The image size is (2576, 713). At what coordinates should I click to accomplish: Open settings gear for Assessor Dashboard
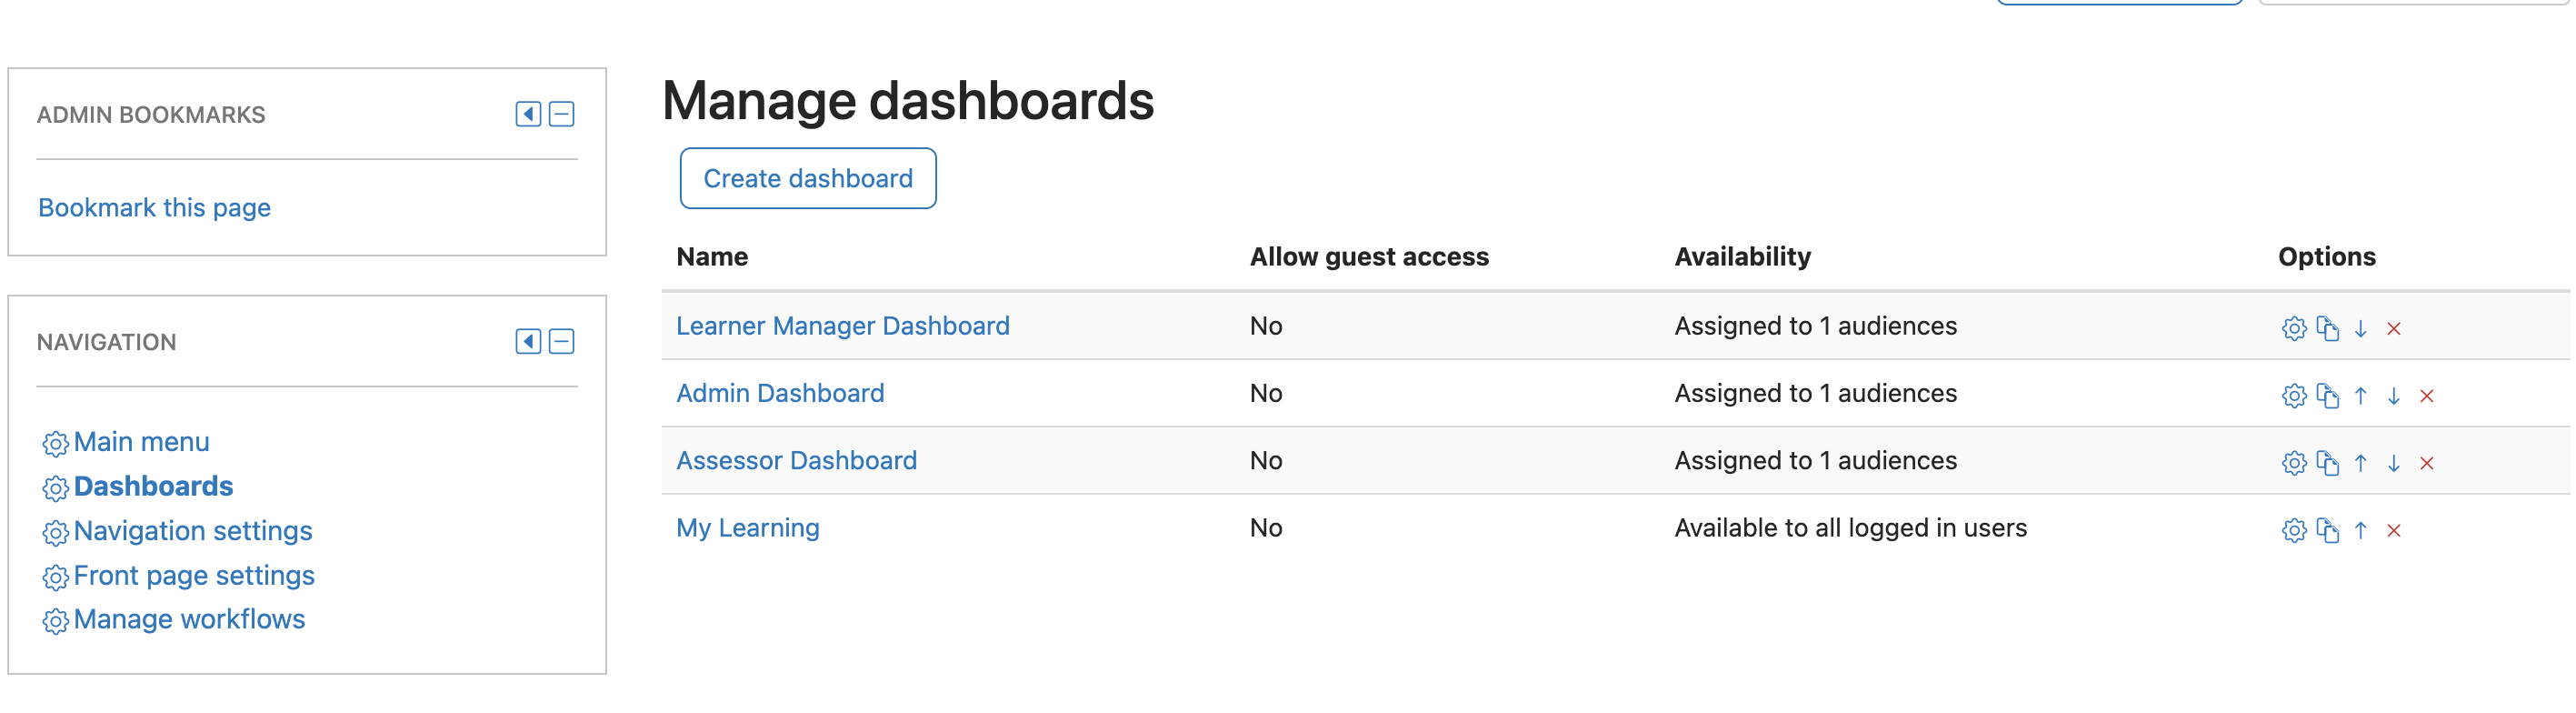(2293, 463)
